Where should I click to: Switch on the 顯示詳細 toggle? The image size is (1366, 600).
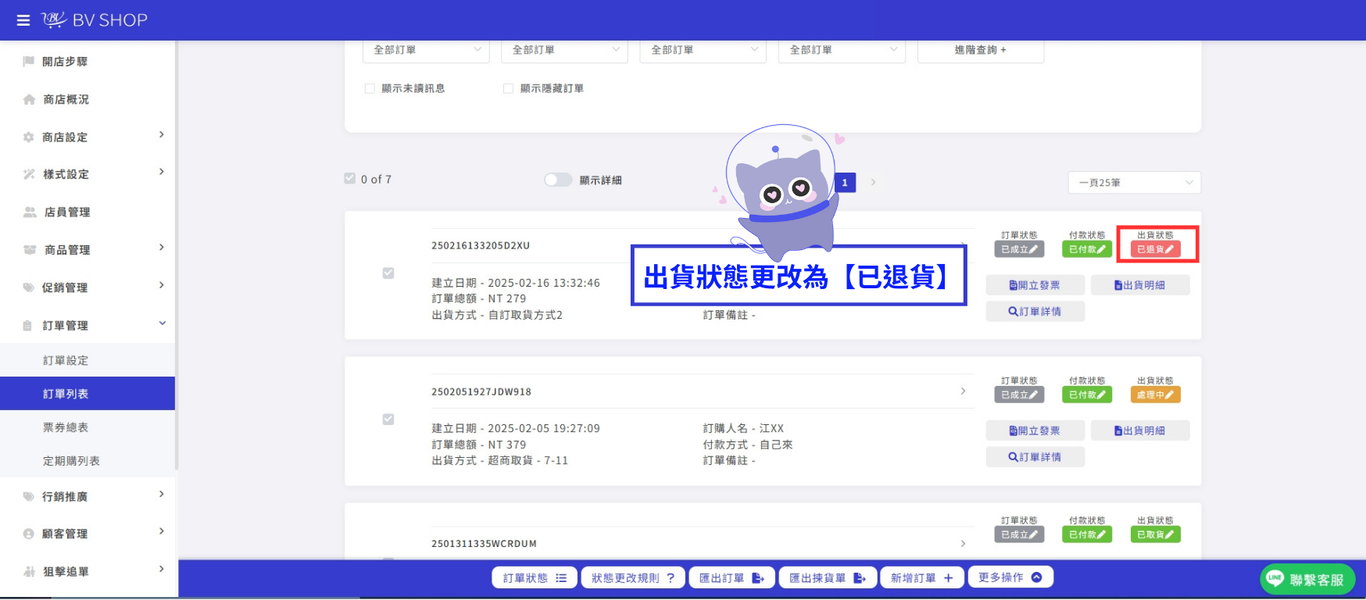[x=558, y=180]
